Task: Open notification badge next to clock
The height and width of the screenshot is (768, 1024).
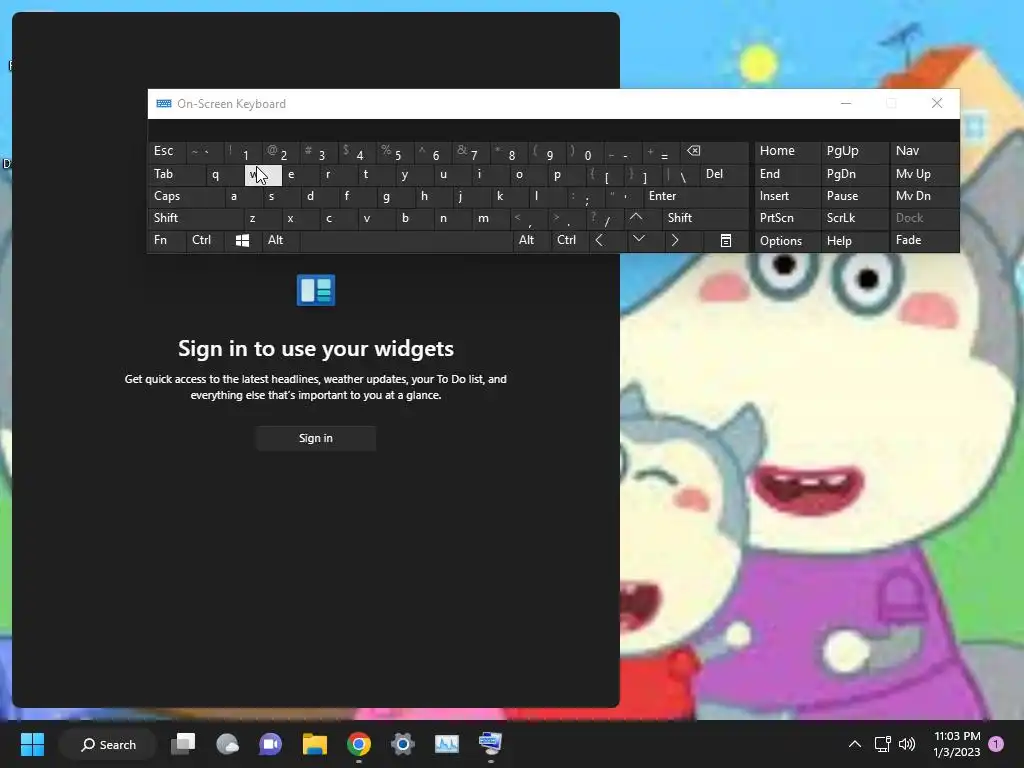Action: pos(996,744)
